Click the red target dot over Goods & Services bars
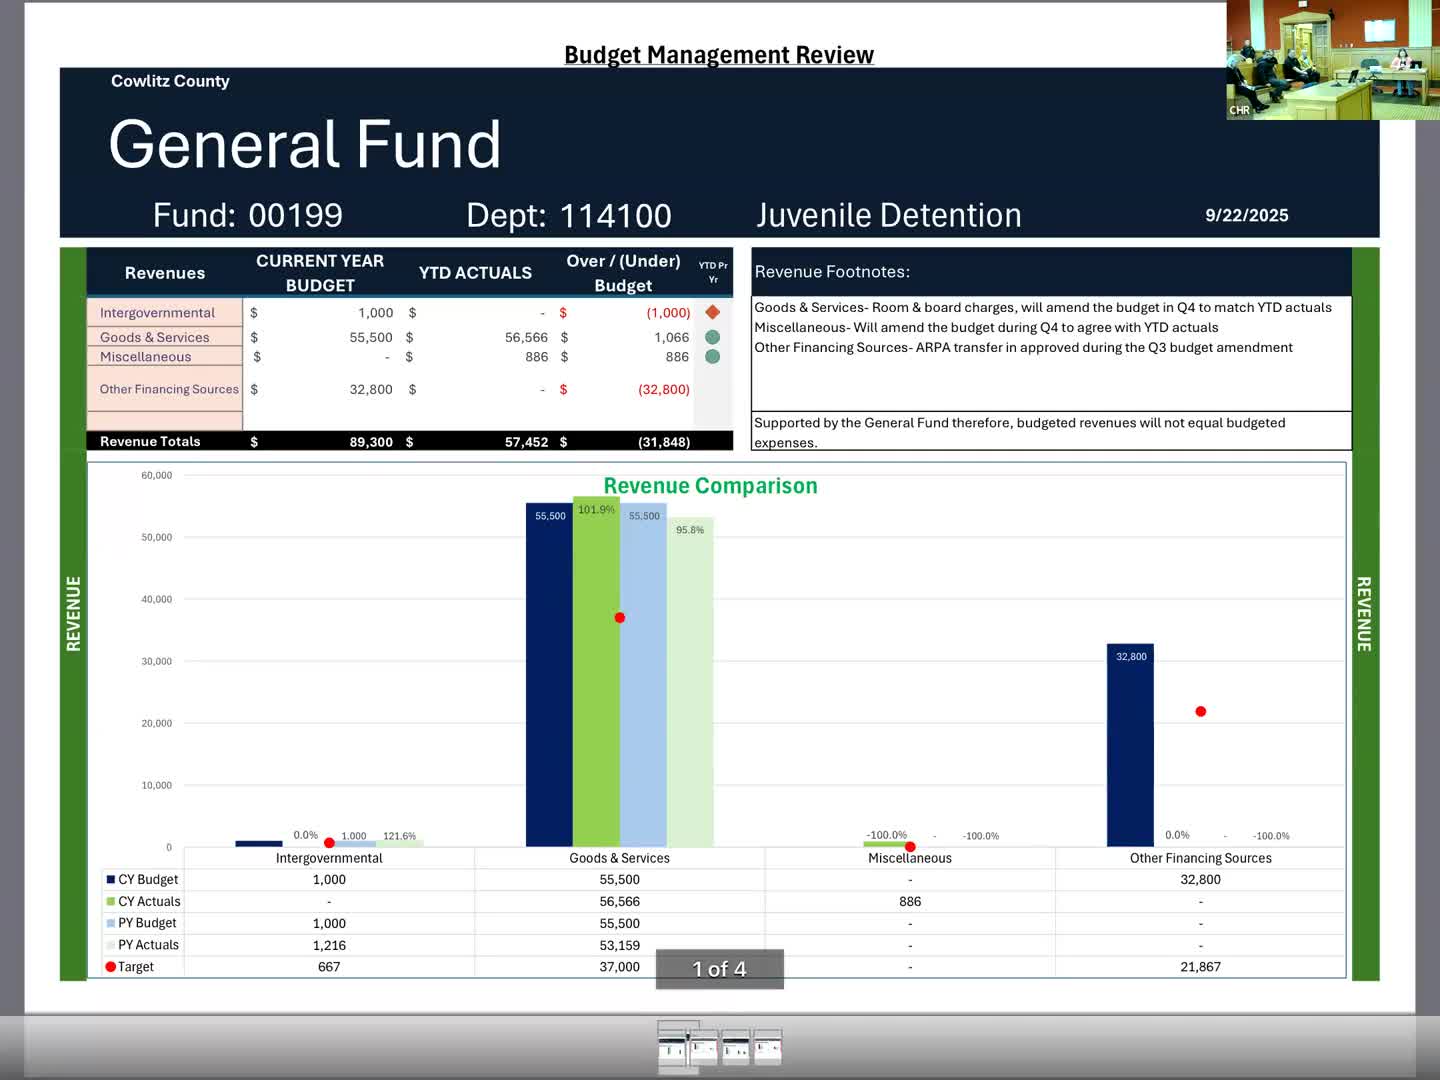Image resolution: width=1440 pixels, height=1080 pixels. 620,618
